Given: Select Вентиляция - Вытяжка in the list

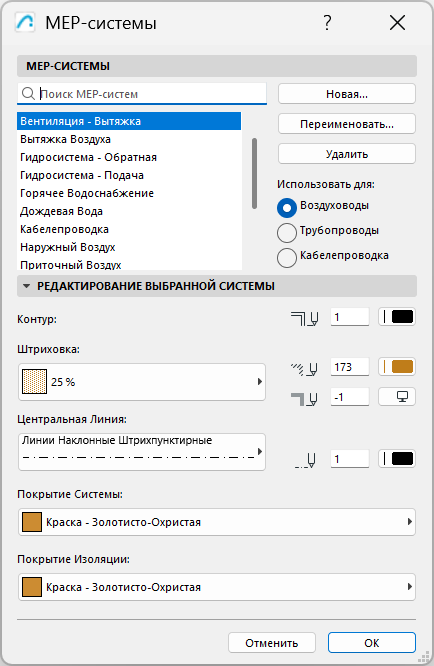Looking at the screenshot, I should pyautogui.click(x=129, y=121).
